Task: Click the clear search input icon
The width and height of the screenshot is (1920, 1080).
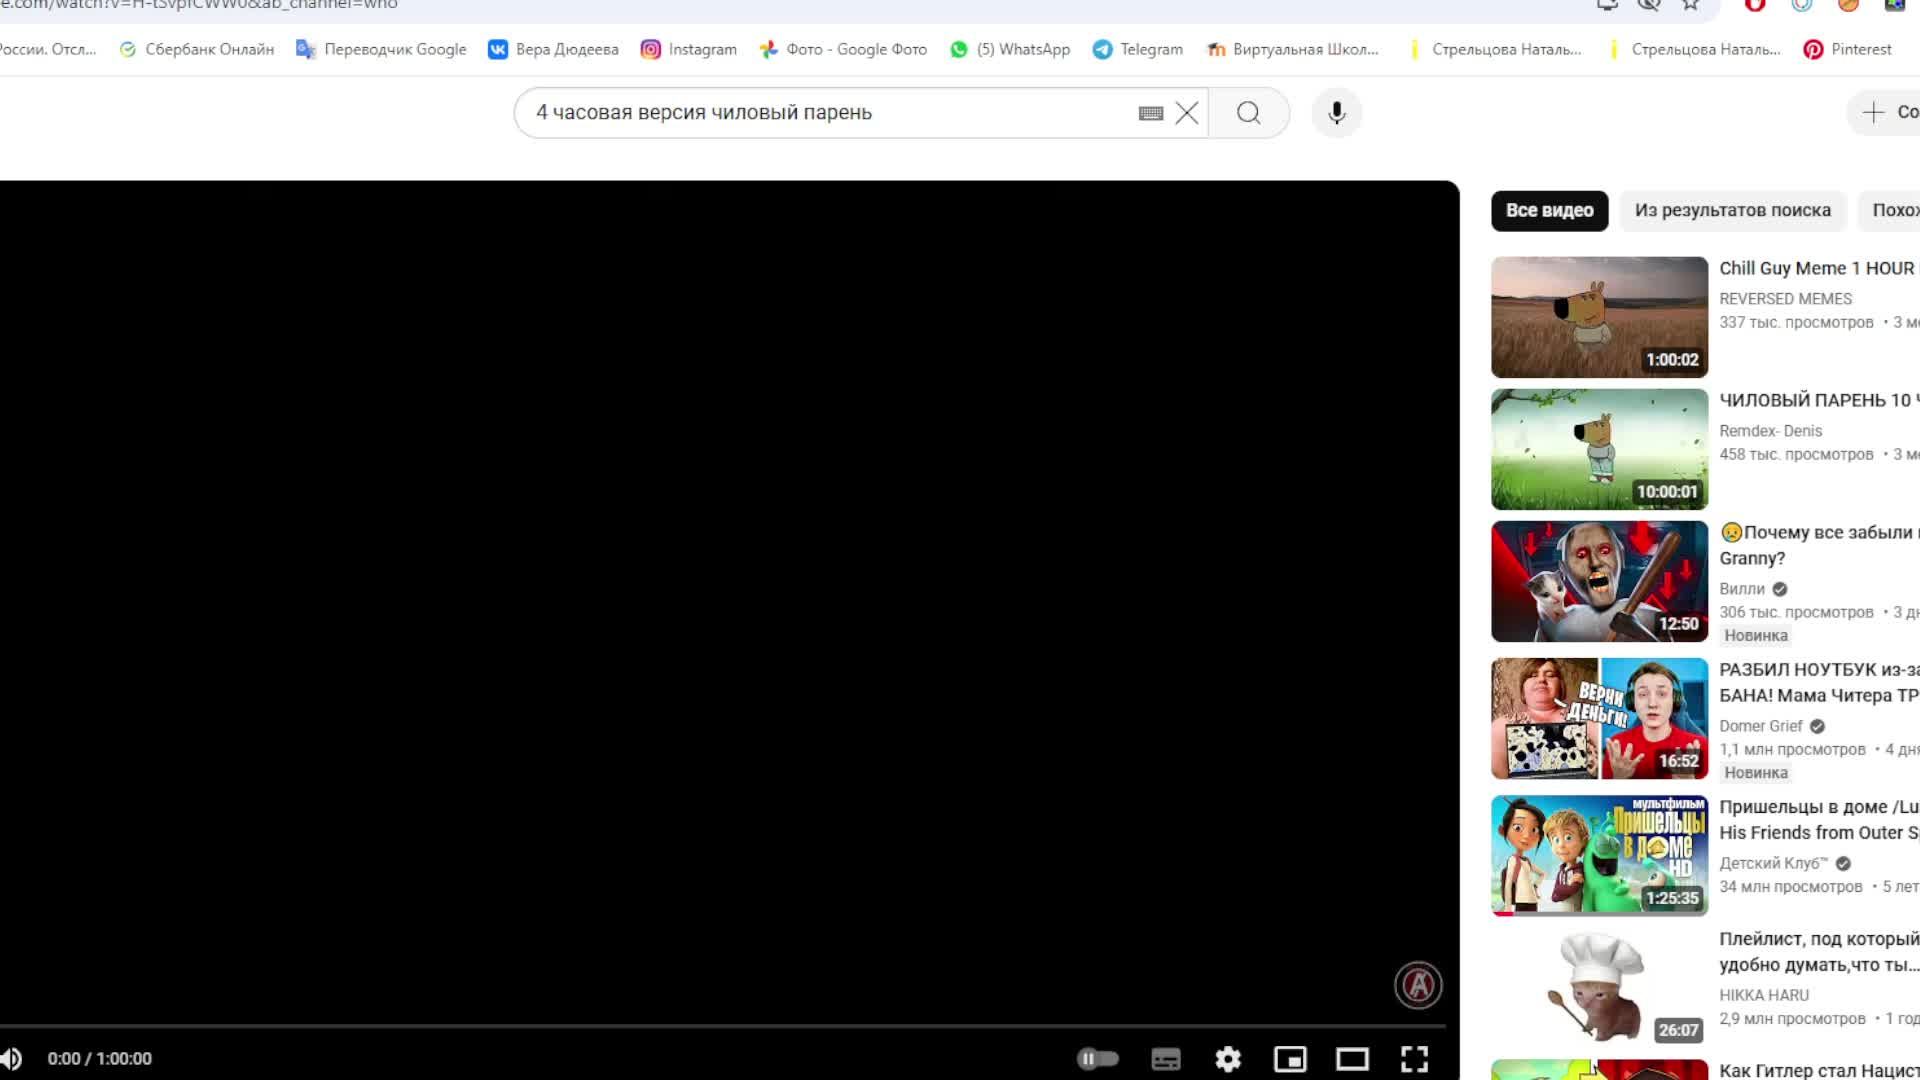Action: pos(1185,112)
